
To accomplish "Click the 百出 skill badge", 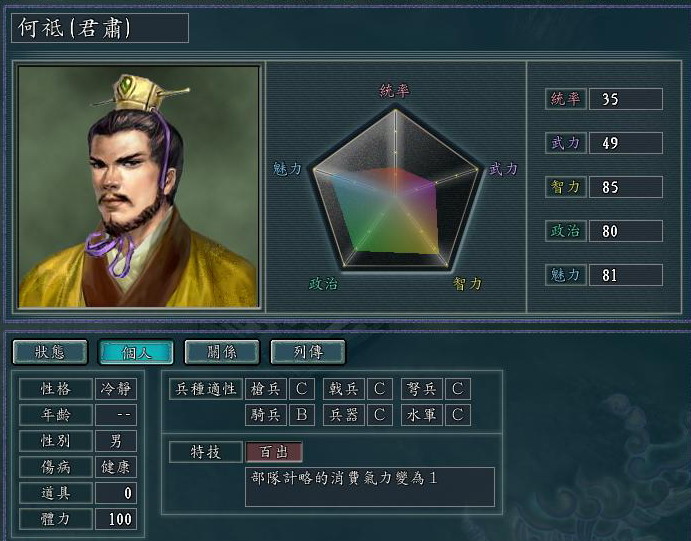I will pyautogui.click(x=274, y=452).
